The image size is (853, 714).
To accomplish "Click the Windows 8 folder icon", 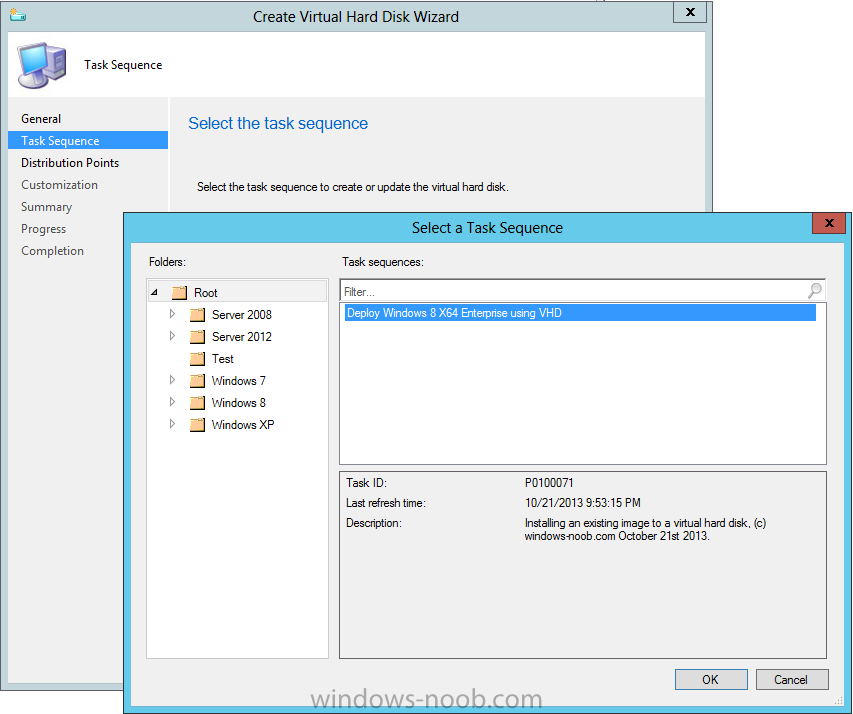I will pos(197,403).
